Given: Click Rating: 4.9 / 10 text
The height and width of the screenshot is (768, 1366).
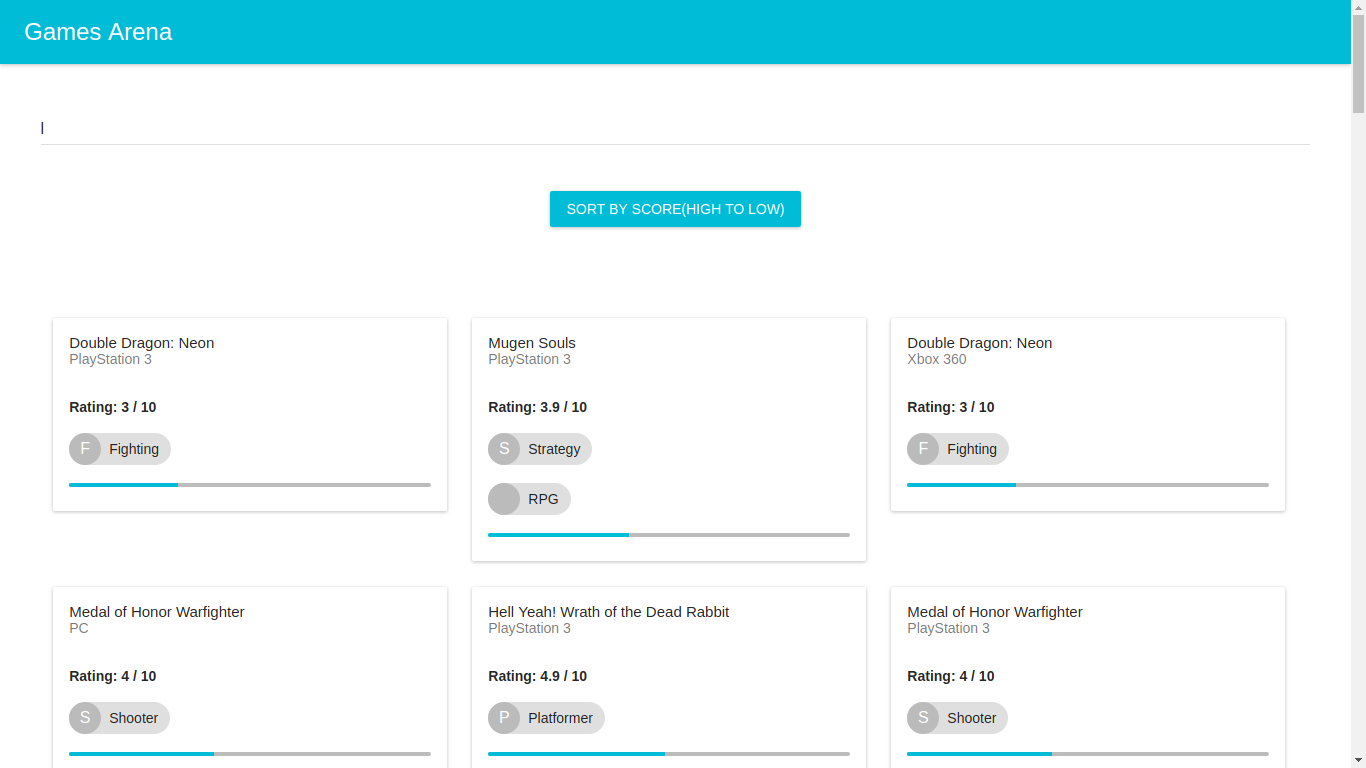Looking at the screenshot, I should pyautogui.click(x=538, y=676).
